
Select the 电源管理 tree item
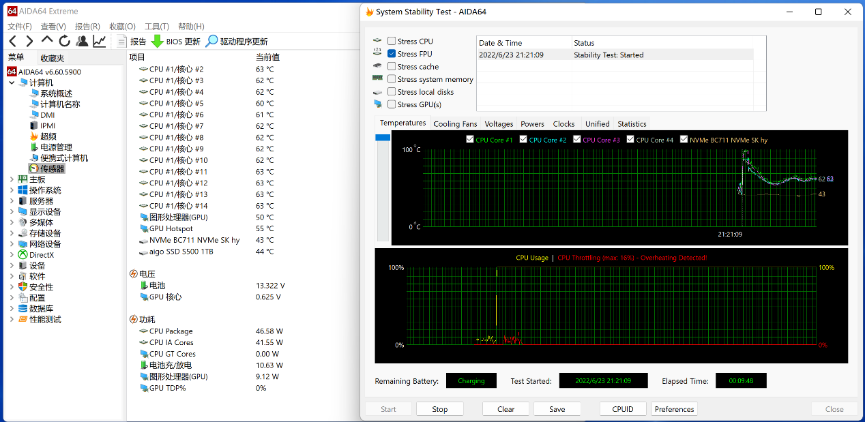click(x=56, y=147)
